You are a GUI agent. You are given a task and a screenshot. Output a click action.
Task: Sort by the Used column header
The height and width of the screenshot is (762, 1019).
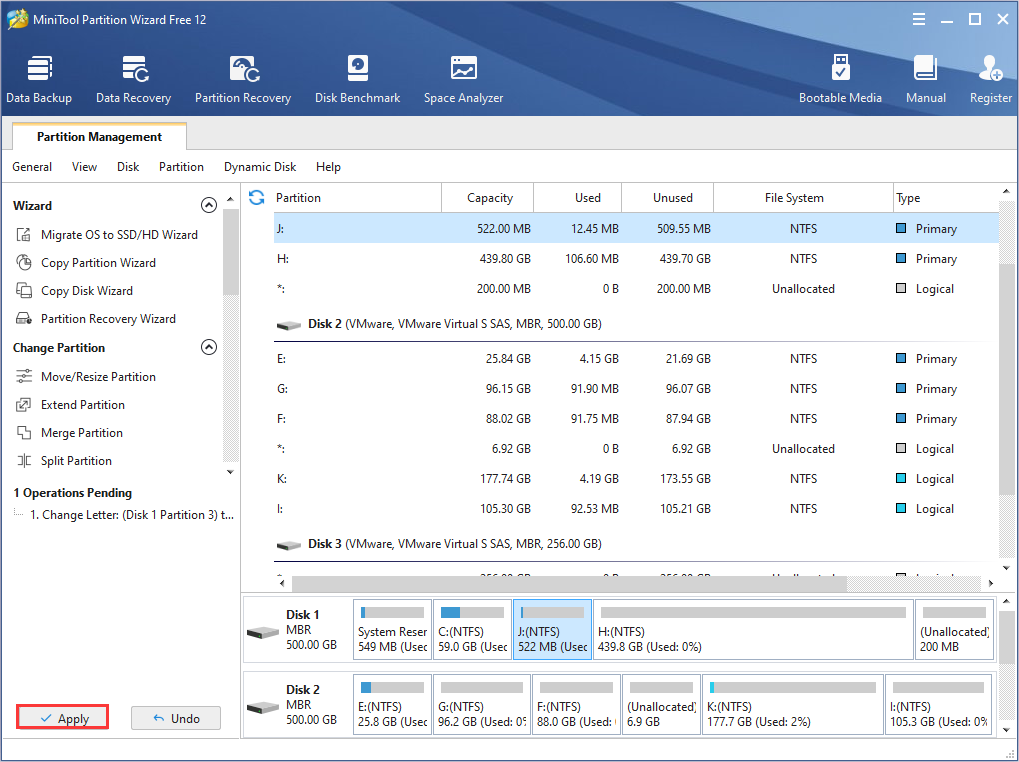(x=578, y=197)
